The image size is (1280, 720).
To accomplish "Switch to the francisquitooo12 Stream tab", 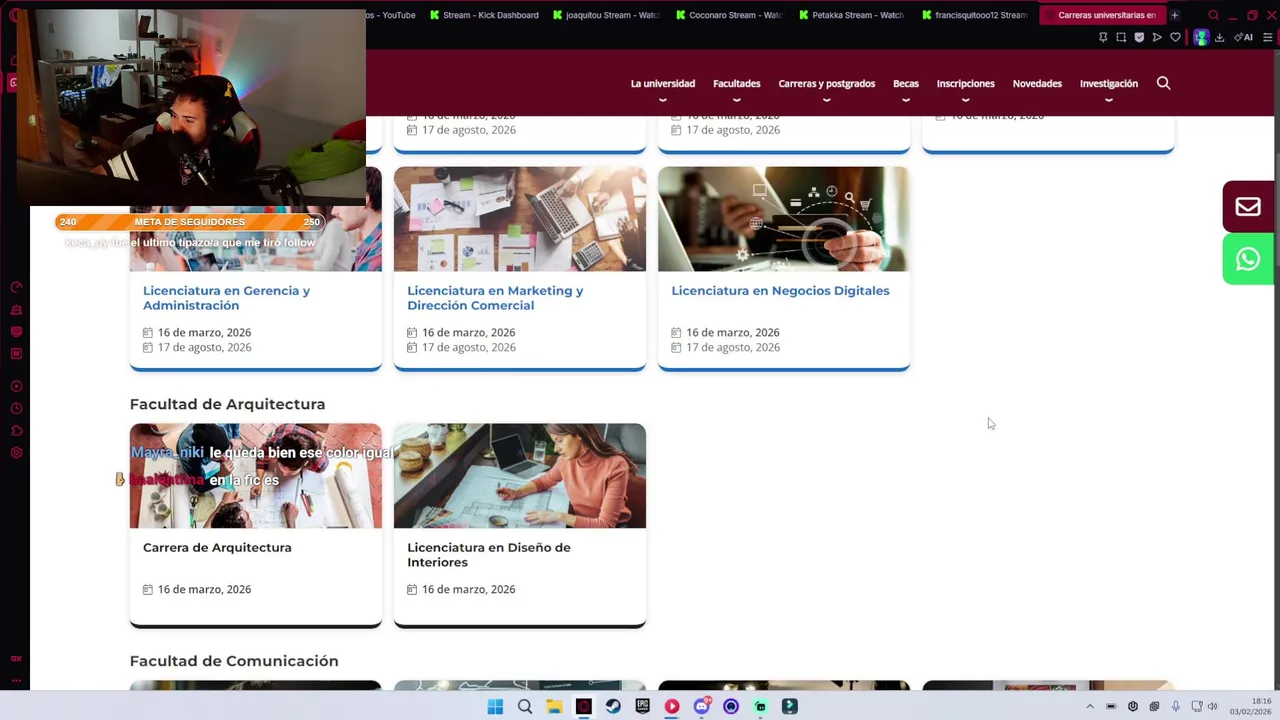I will click(976, 15).
